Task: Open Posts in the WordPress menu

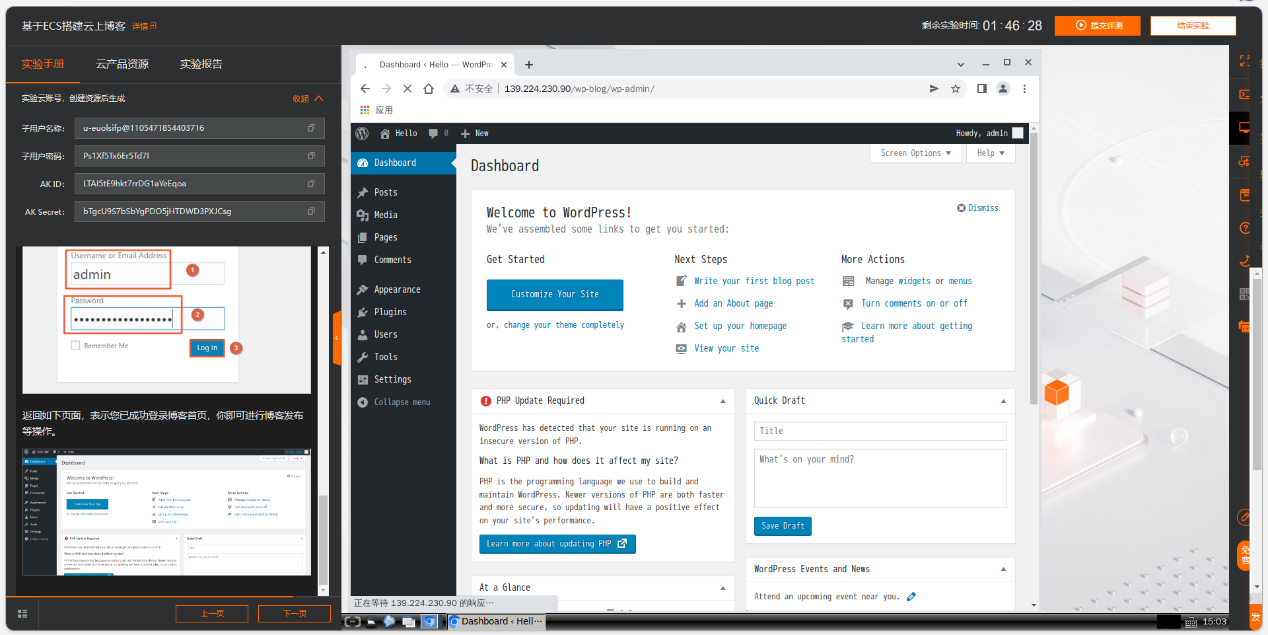Action: (404, 192)
